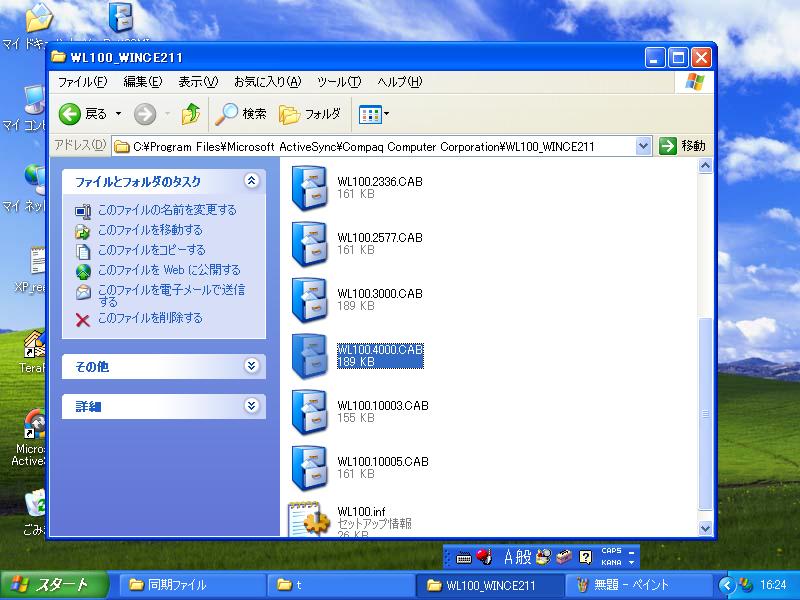This screenshot has width=800, height=600.
Task: Click このファイルをコピーする link
Action: click(x=152, y=250)
